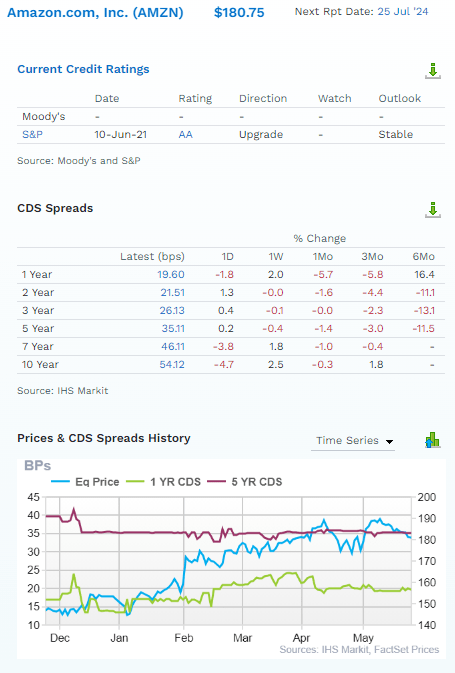Click the Rating column header
Image resolution: width=455 pixels, height=673 pixels.
[x=195, y=98]
